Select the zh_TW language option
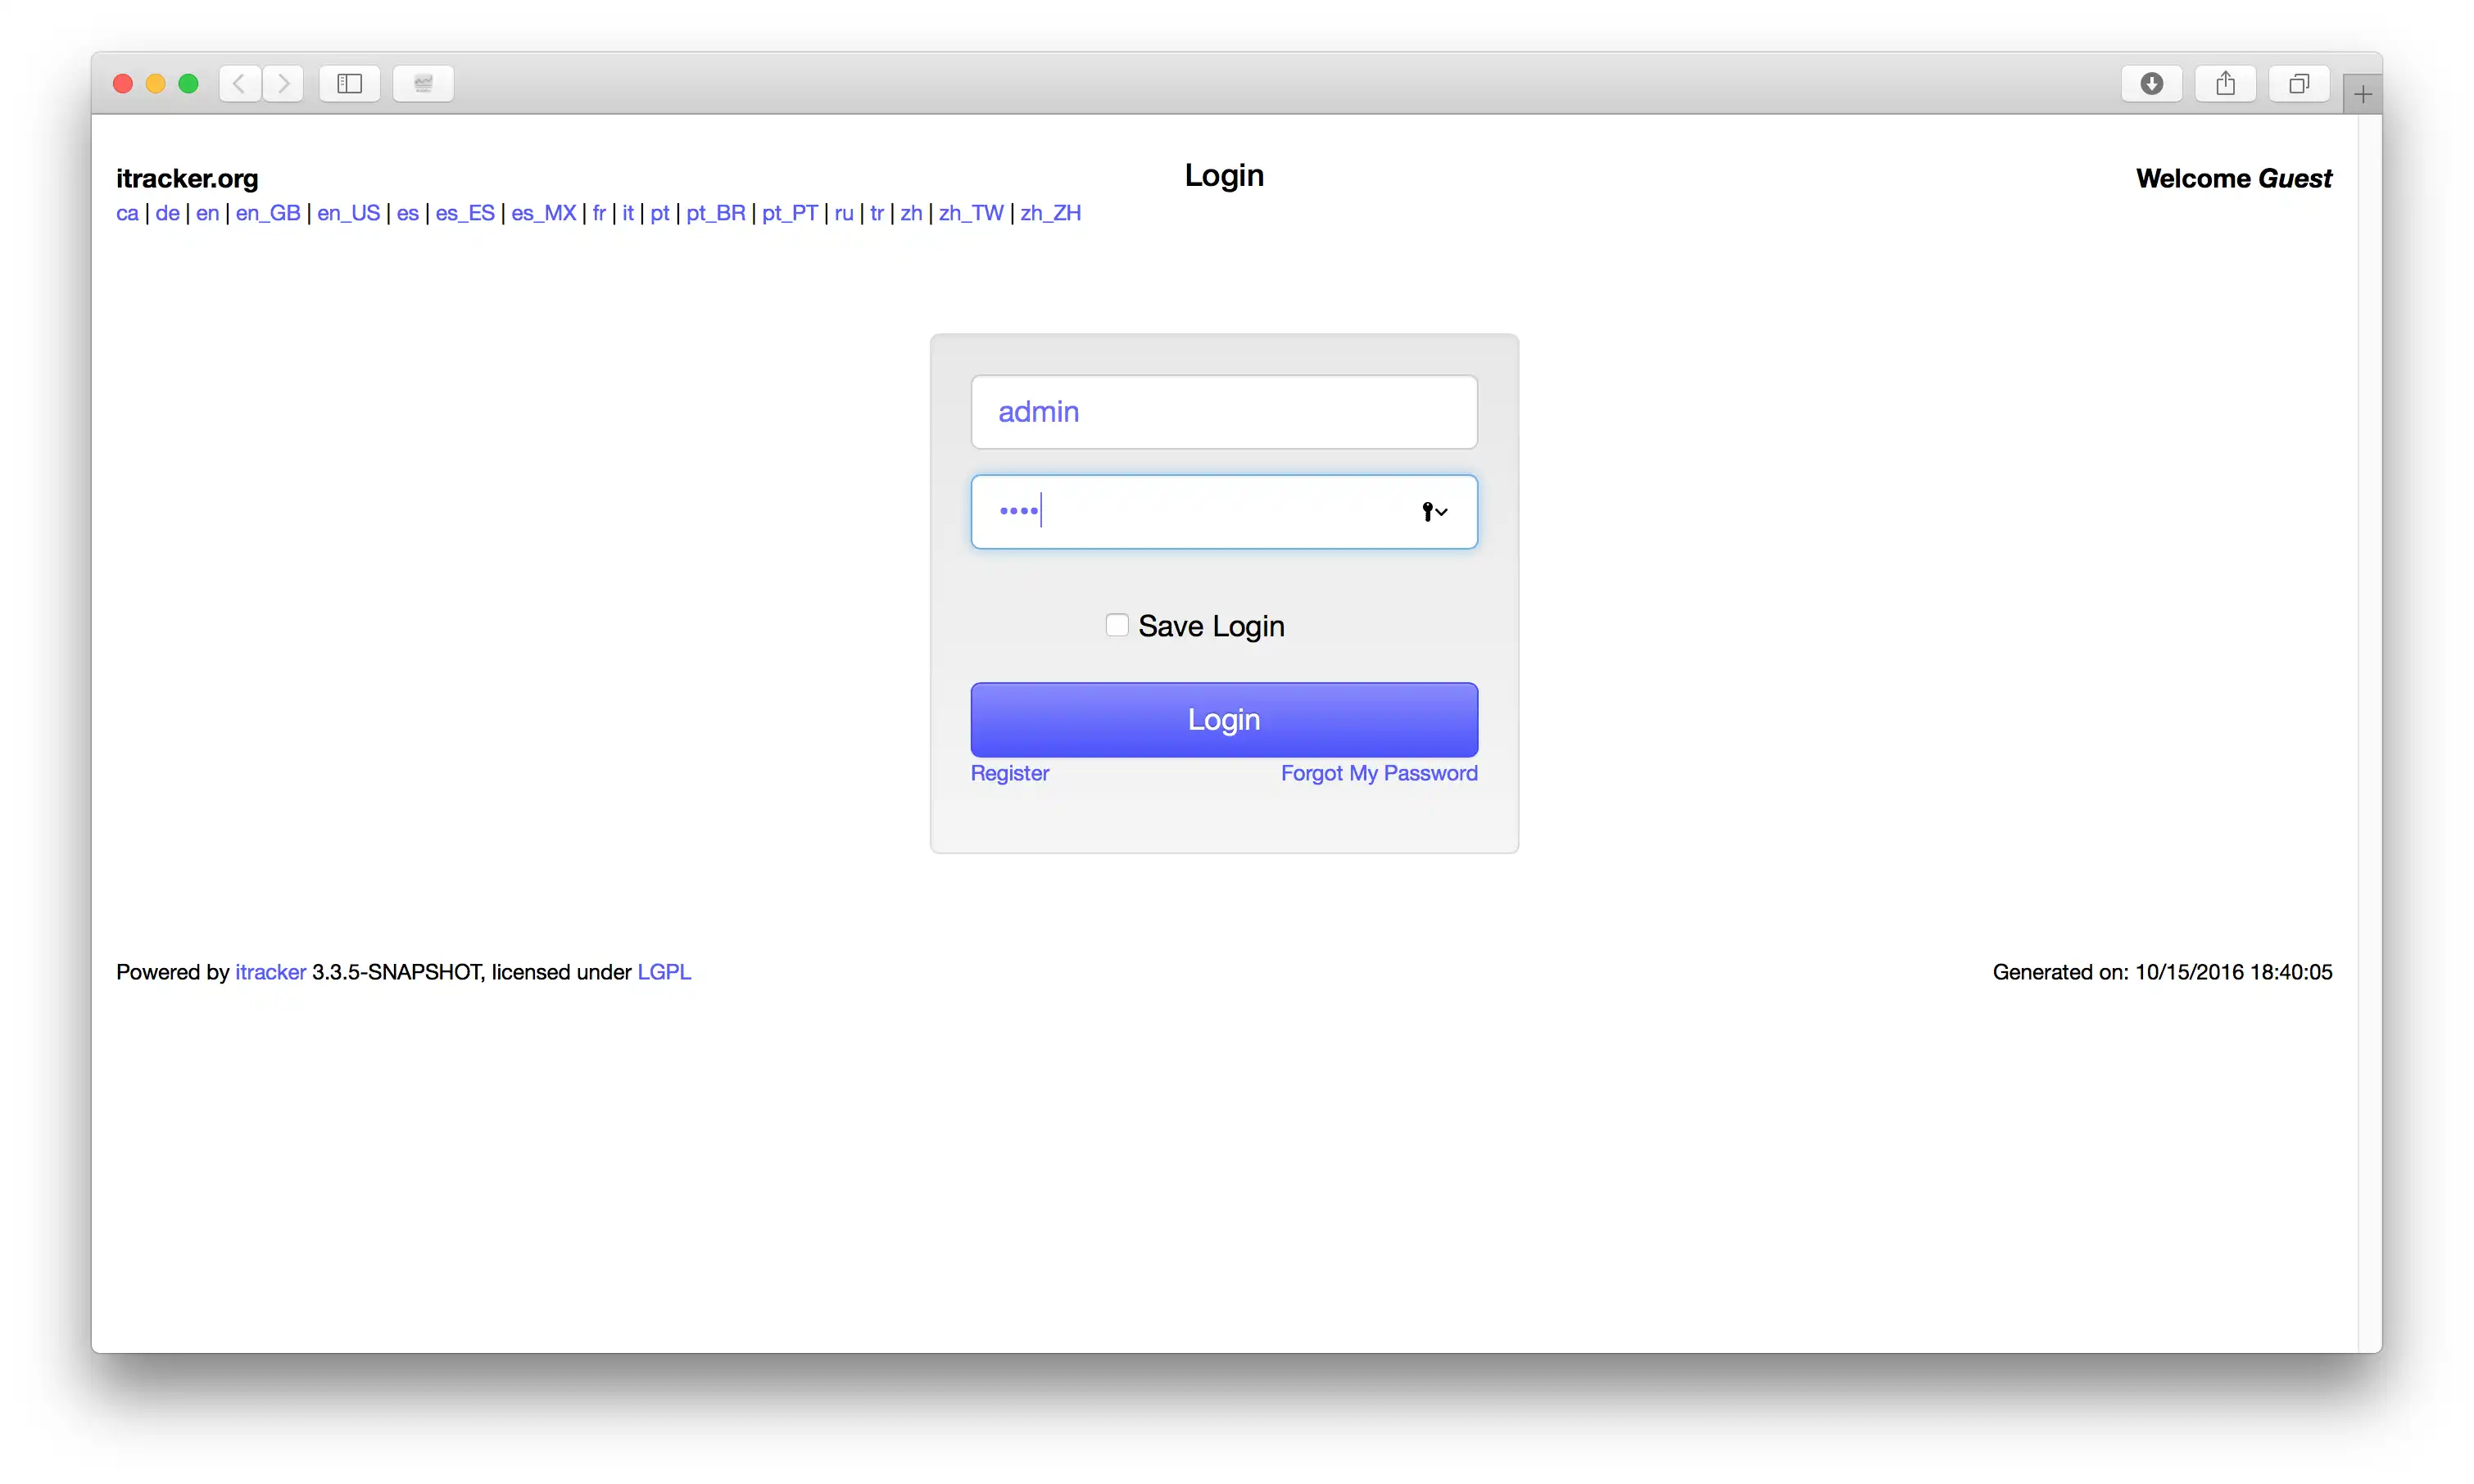 pyautogui.click(x=972, y=212)
